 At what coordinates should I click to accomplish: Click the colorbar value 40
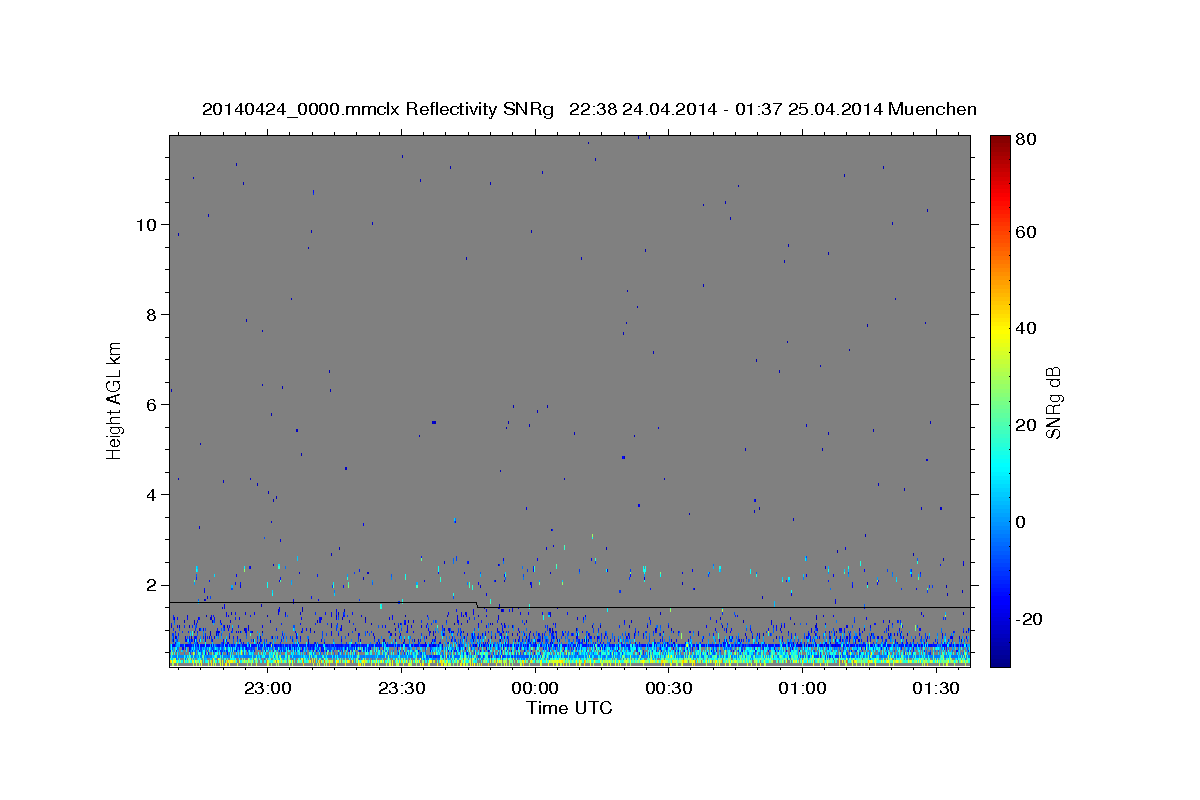(1025, 328)
